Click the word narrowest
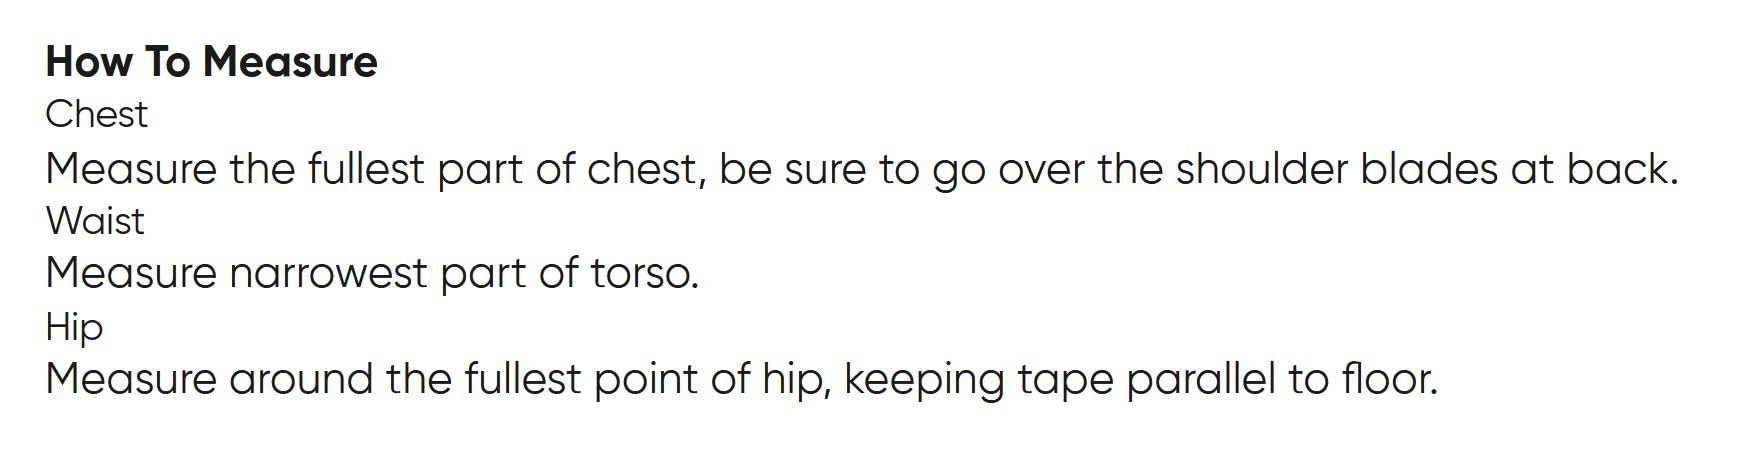Image resolution: width=1751 pixels, height=472 pixels. pos(328,274)
